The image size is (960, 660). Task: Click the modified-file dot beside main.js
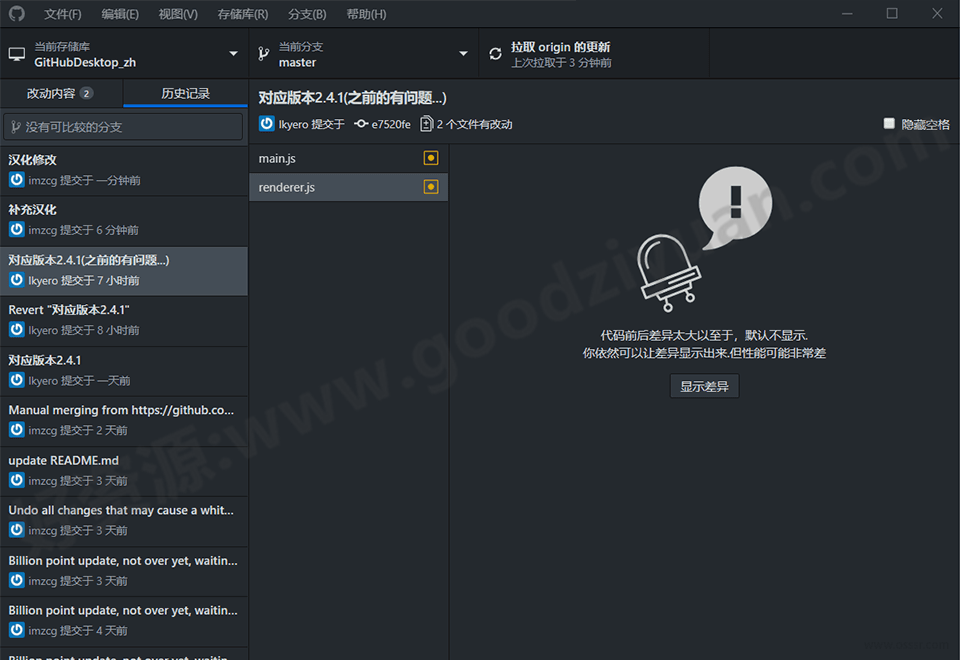tap(431, 157)
